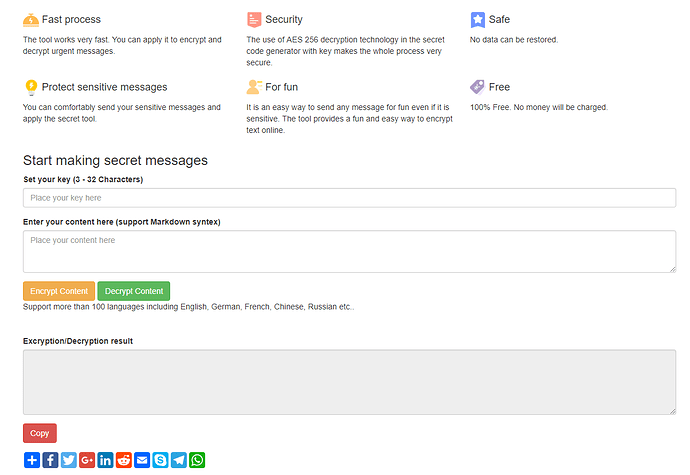Click the 'Safe' heading text
This screenshot has height=475, width=690.
tap(499, 19)
